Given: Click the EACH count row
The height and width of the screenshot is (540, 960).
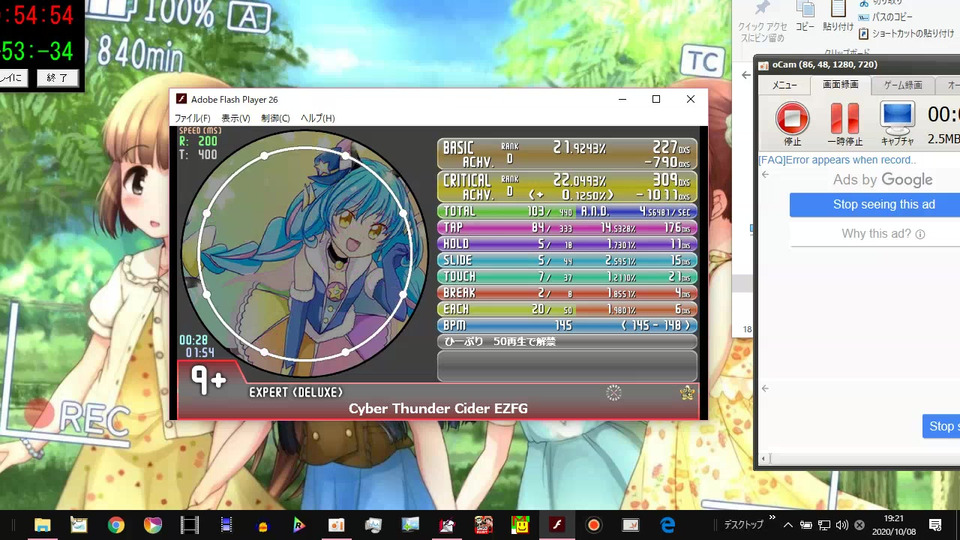Looking at the screenshot, I should point(567,309).
